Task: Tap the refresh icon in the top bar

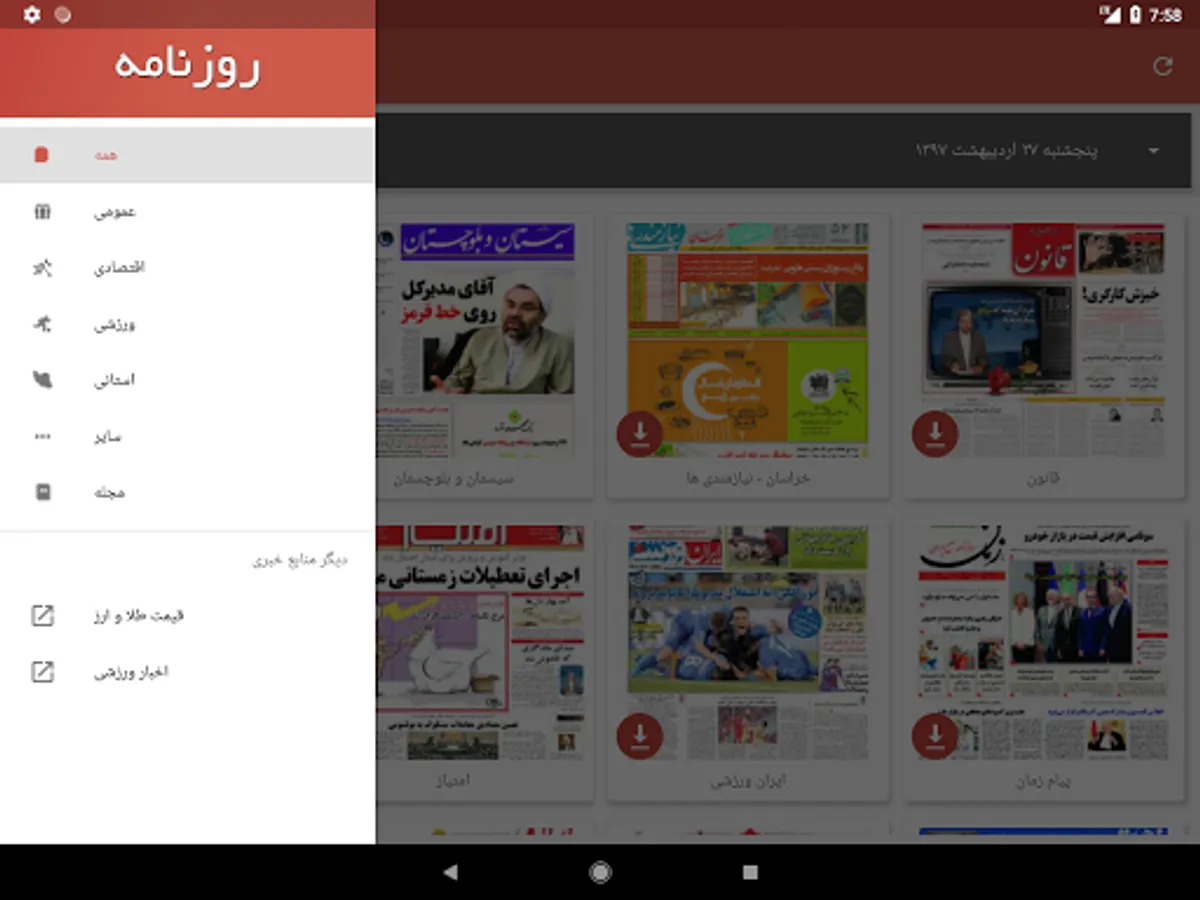Action: click(1162, 66)
